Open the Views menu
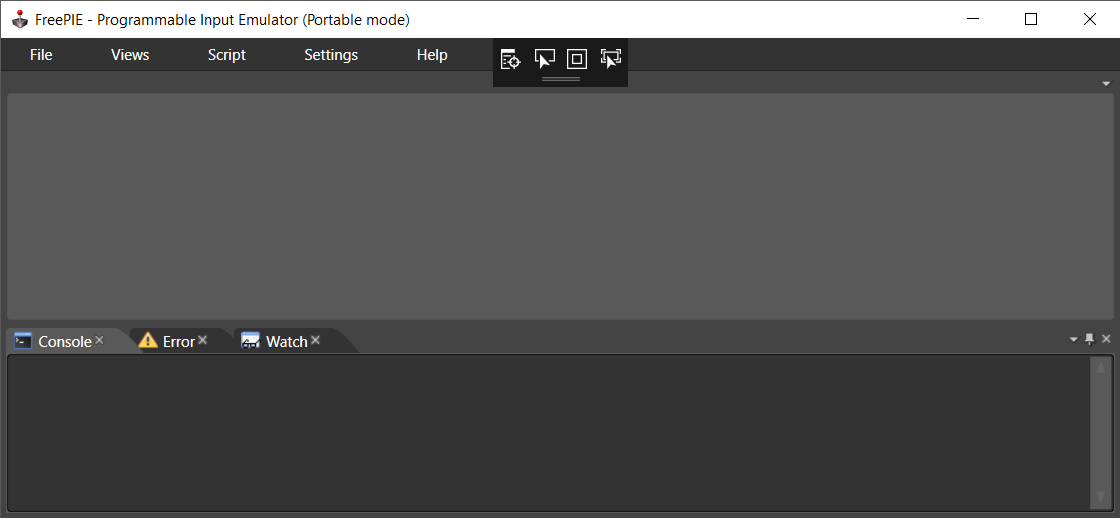Screen dimensions: 1120x518 point(130,55)
